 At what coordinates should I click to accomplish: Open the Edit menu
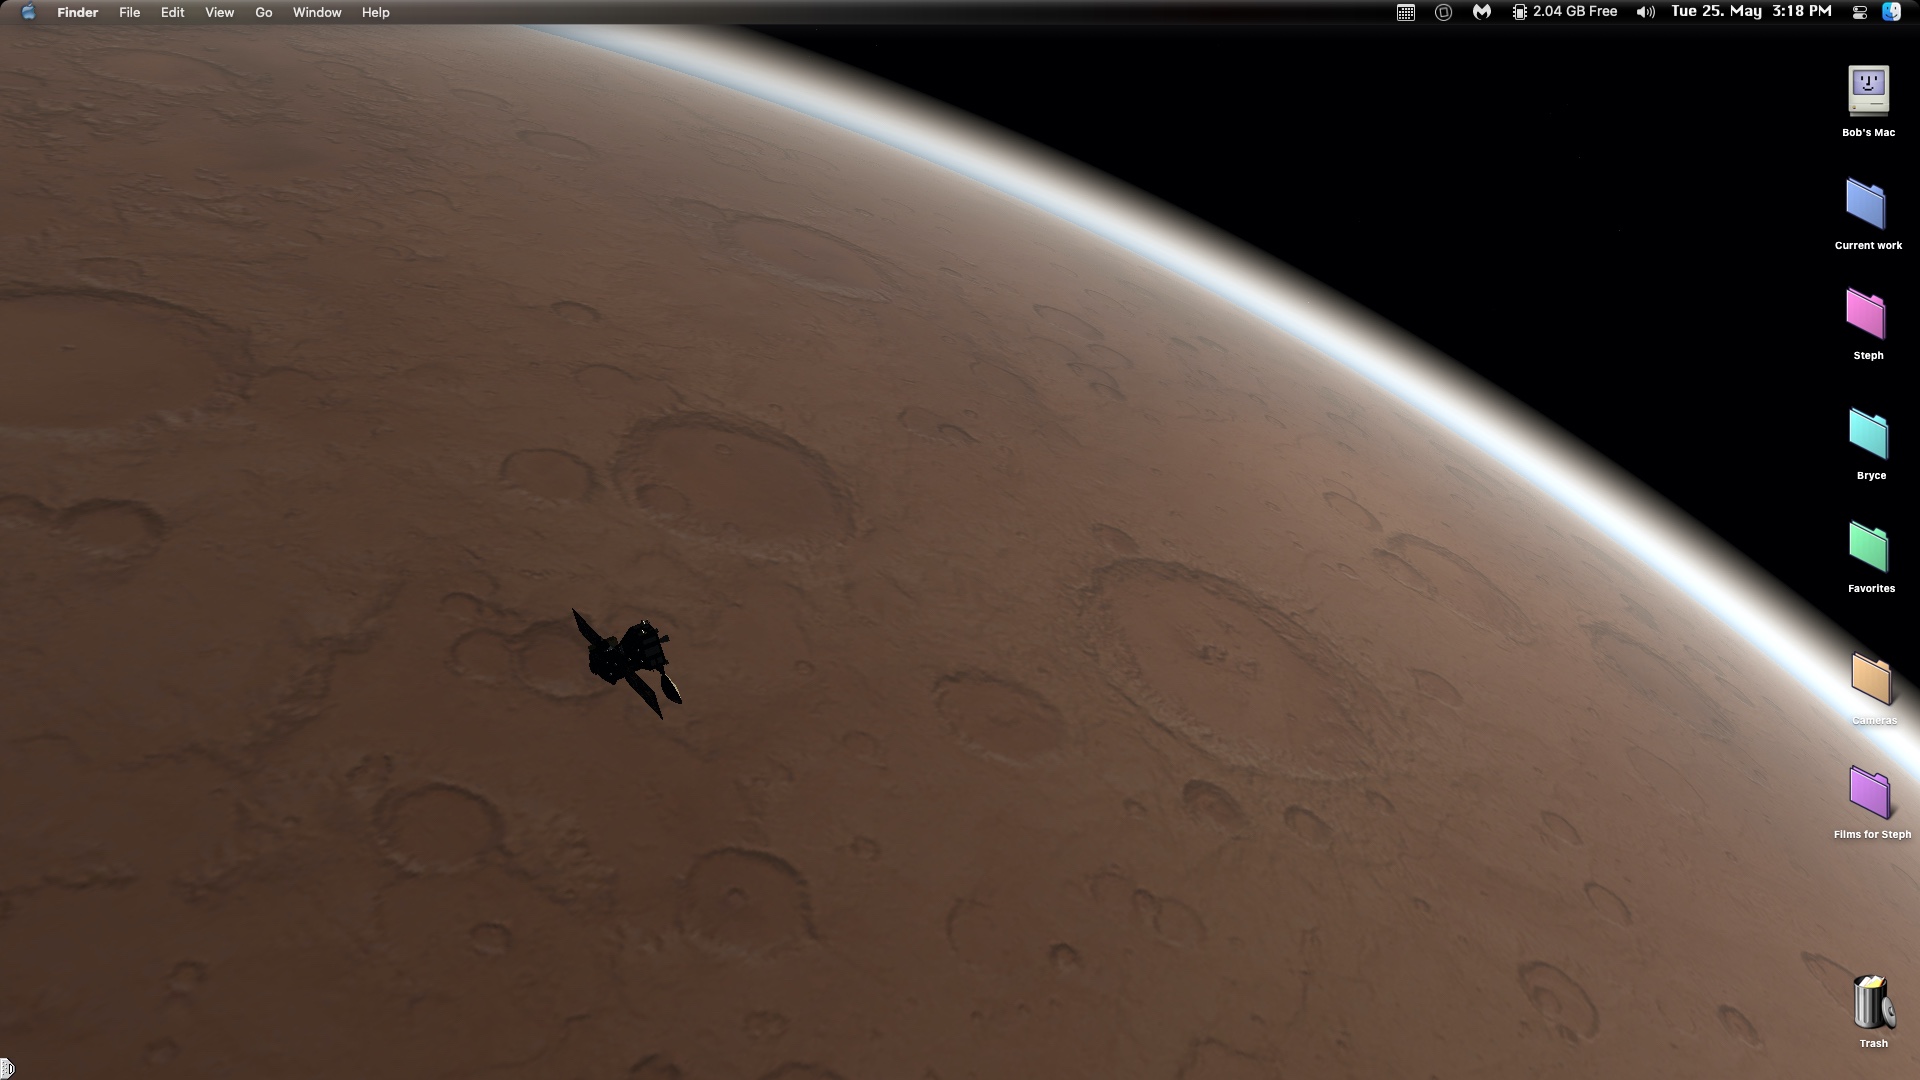click(x=172, y=12)
